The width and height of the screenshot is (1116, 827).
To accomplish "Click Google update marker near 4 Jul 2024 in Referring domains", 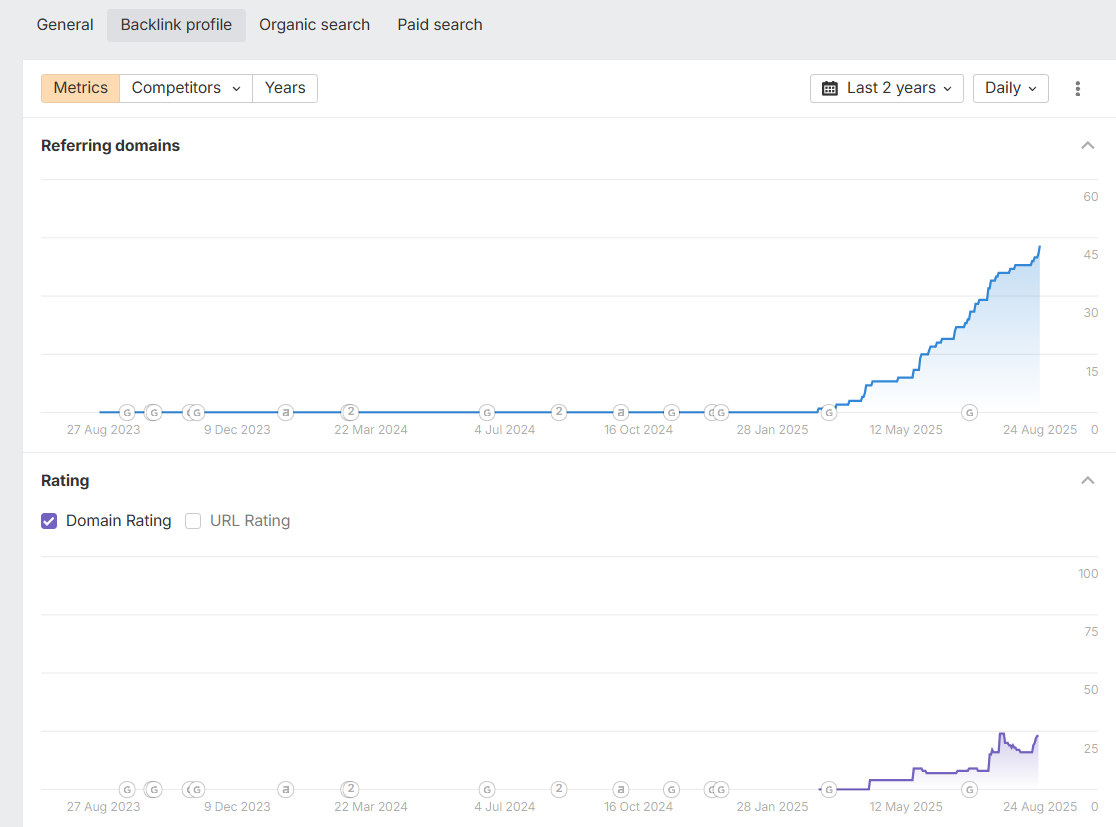I will pos(487,412).
